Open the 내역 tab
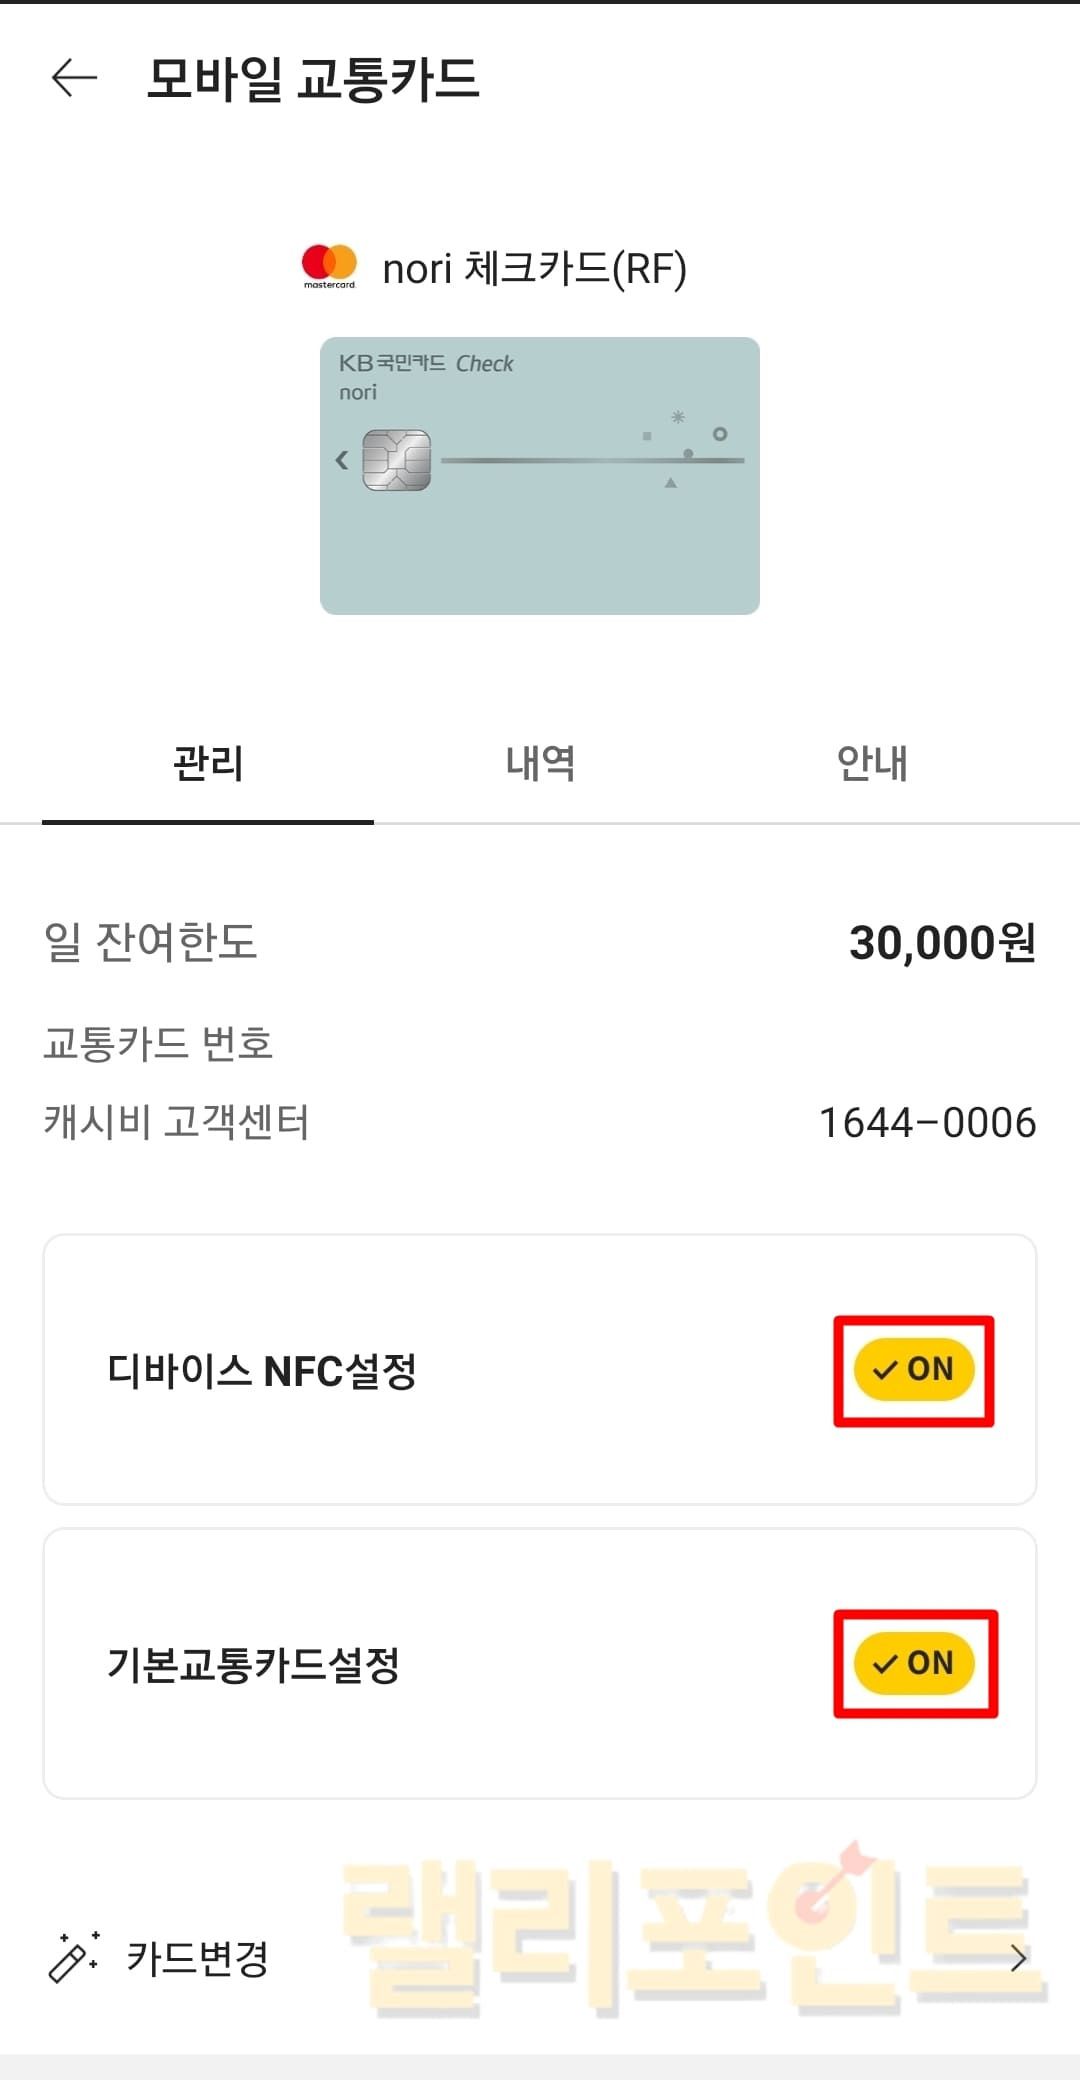Image resolution: width=1080 pixels, height=2080 pixels. [540, 764]
